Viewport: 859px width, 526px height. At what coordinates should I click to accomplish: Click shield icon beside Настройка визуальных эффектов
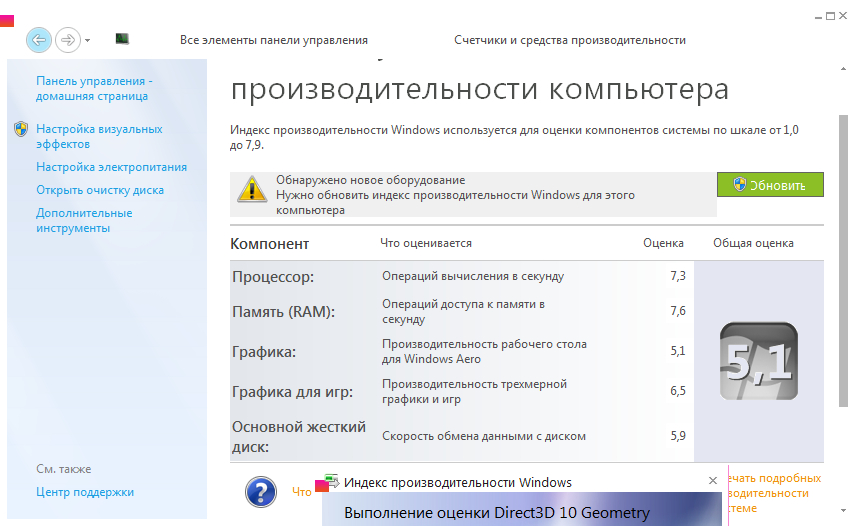(x=21, y=129)
